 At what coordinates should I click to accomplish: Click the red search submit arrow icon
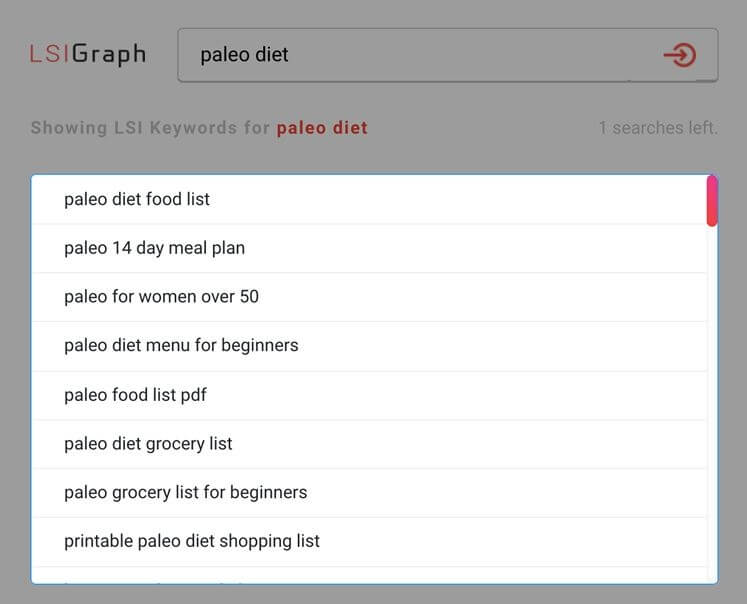[x=680, y=55]
